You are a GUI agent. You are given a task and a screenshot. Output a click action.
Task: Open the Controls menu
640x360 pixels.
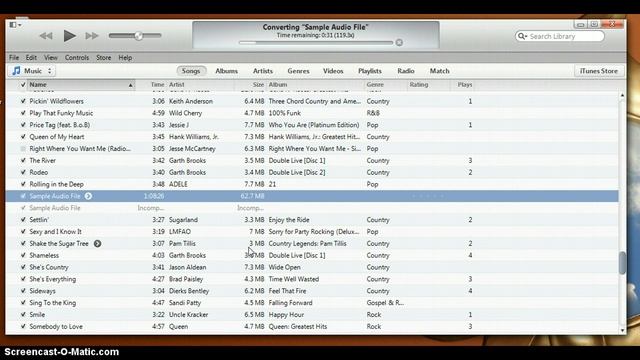click(x=77, y=58)
